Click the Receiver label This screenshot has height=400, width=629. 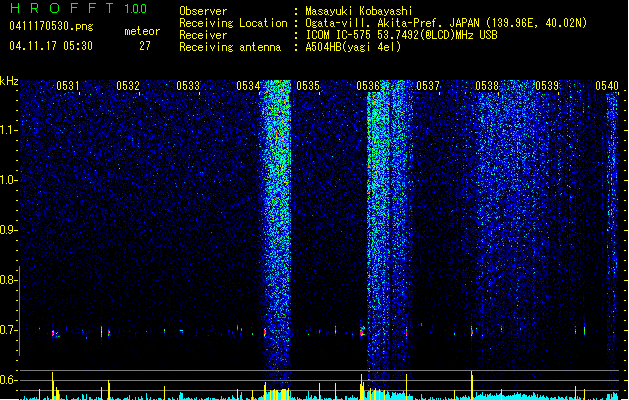click(203, 35)
